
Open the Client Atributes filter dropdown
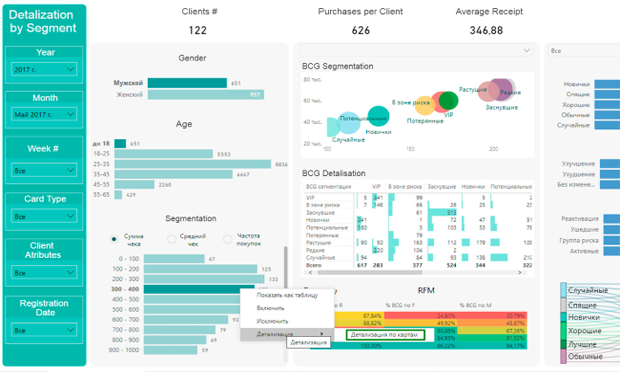(x=44, y=273)
